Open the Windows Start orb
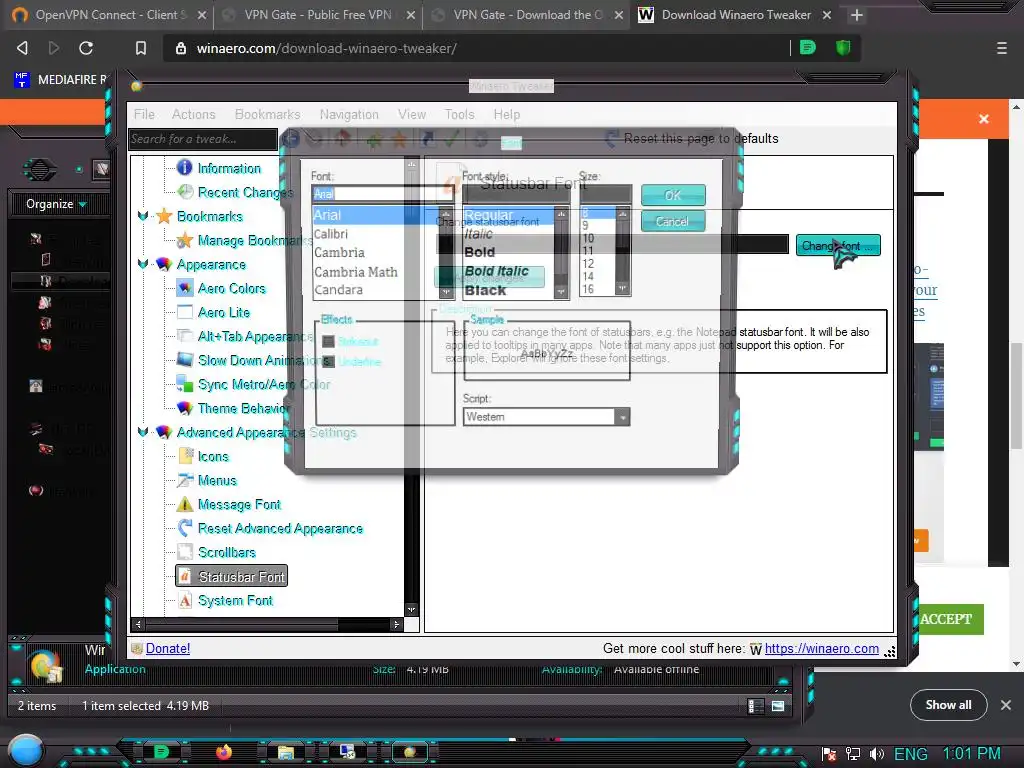 (x=26, y=751)
